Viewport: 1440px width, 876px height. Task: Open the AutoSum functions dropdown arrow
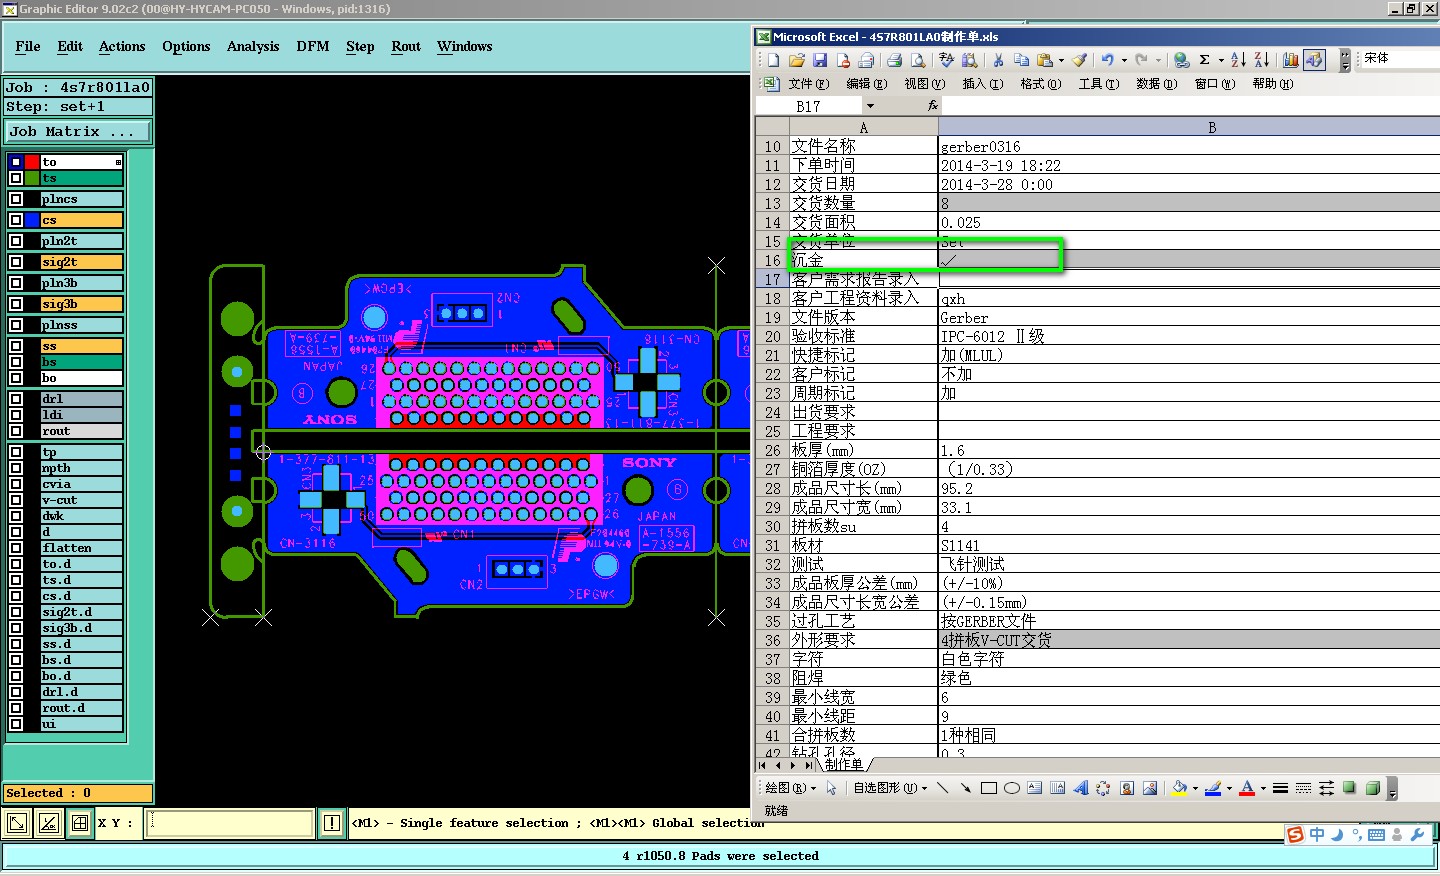[x=1221, y=60]
